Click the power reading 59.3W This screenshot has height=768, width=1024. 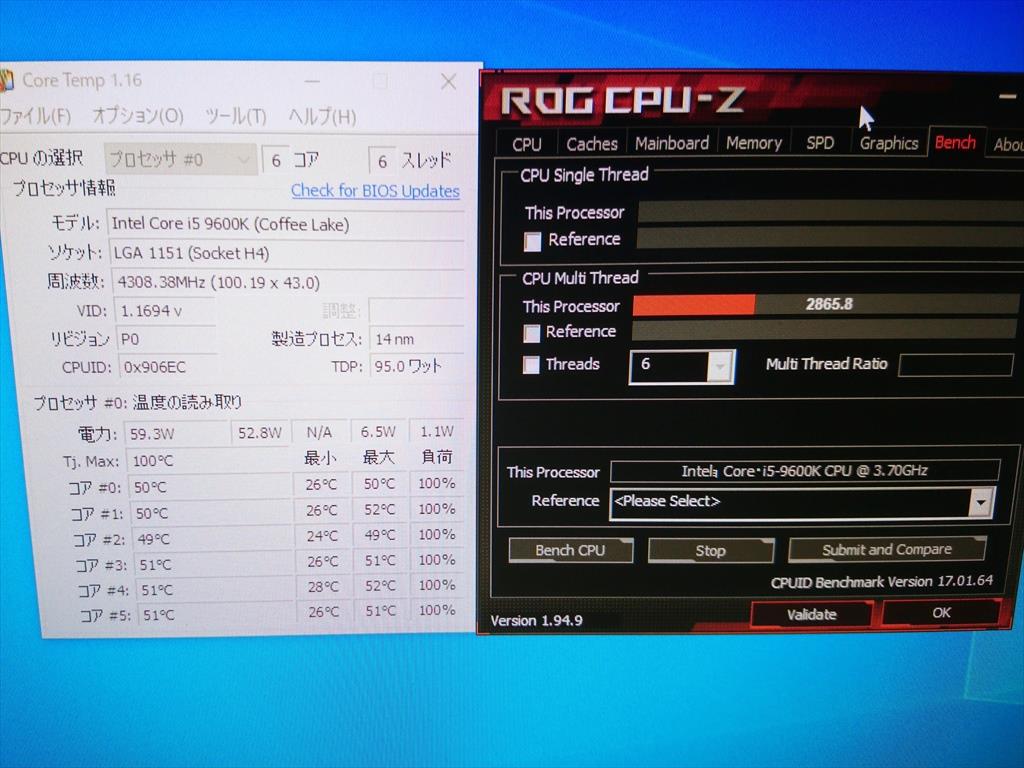177,434
